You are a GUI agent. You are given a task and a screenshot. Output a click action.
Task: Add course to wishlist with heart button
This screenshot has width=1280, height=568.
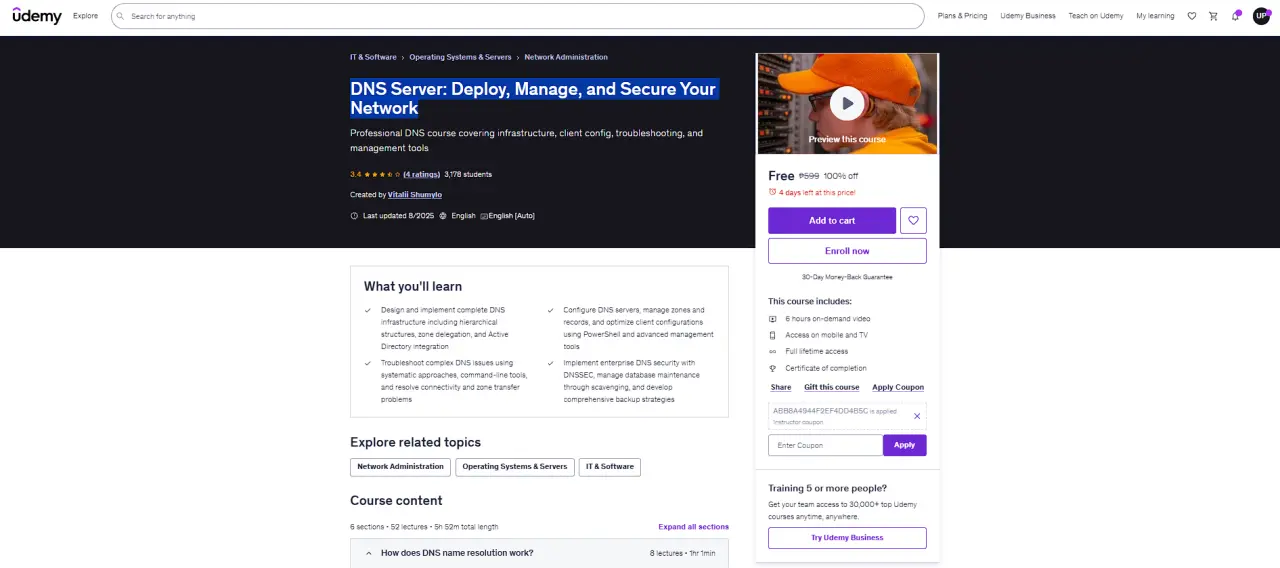point(913,221)
